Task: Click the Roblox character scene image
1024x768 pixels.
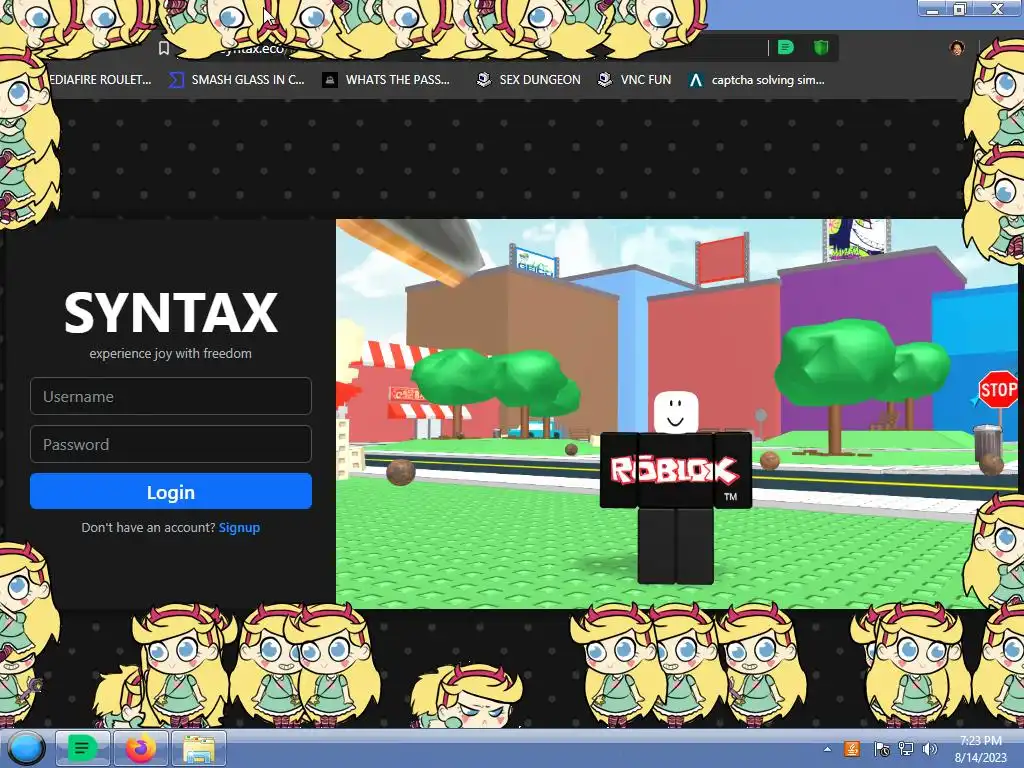Action: (x=677, y=413)
